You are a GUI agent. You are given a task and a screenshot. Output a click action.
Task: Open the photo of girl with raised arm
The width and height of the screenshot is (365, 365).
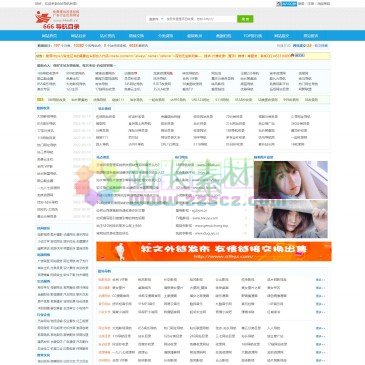(x=291, y=180)
